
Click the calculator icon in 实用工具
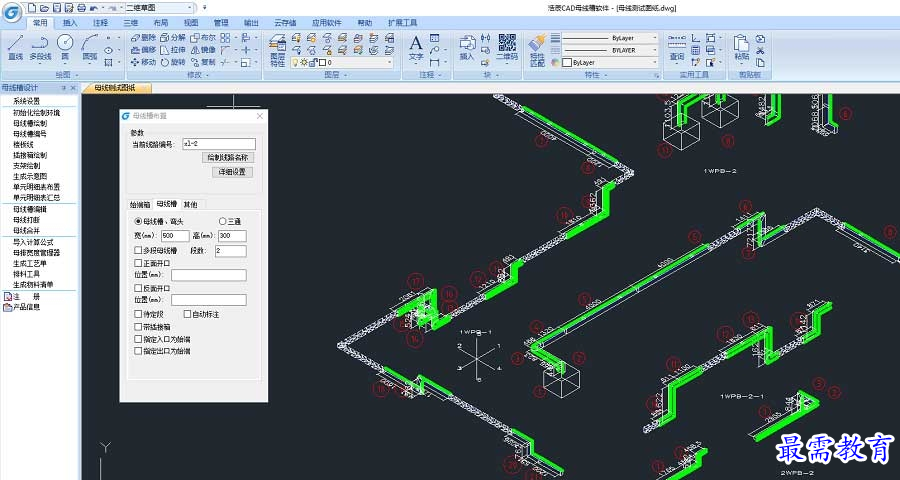(695, 51)
